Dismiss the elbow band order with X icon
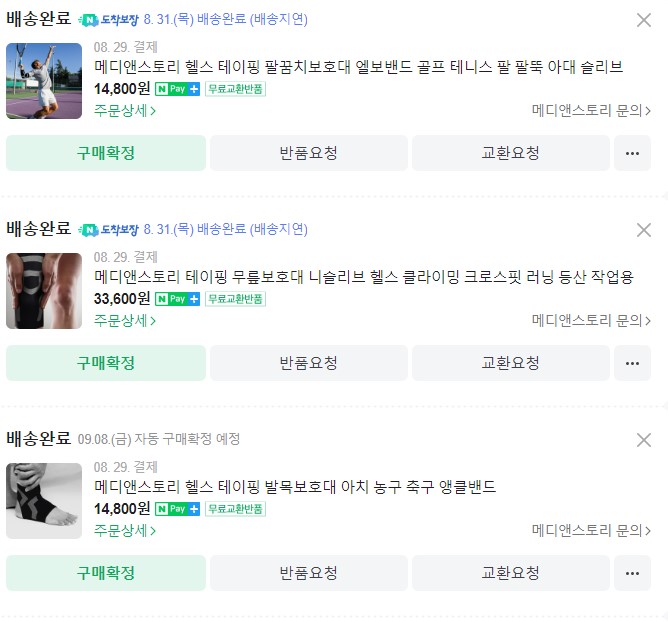 click(643, 20)
